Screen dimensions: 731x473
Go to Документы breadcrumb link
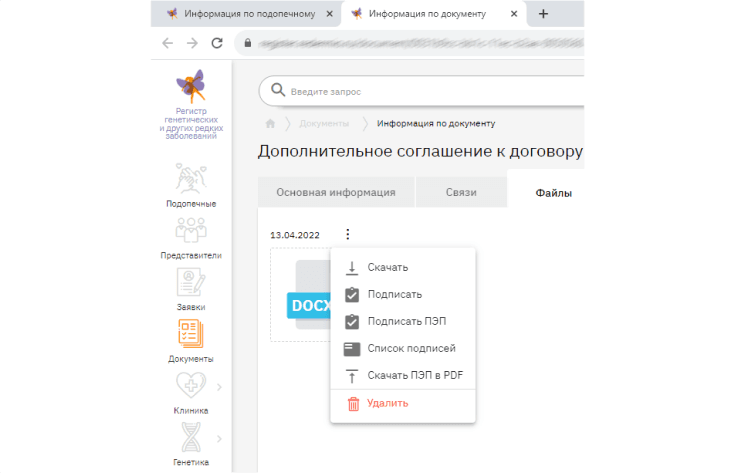pos(324,123)
